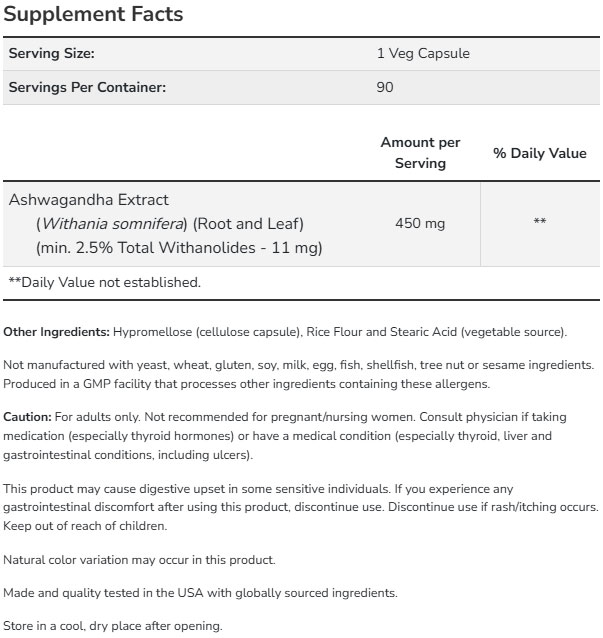Select the Servings Per Container label
Screen dimensions: 603x638
[x=87, y=87]
